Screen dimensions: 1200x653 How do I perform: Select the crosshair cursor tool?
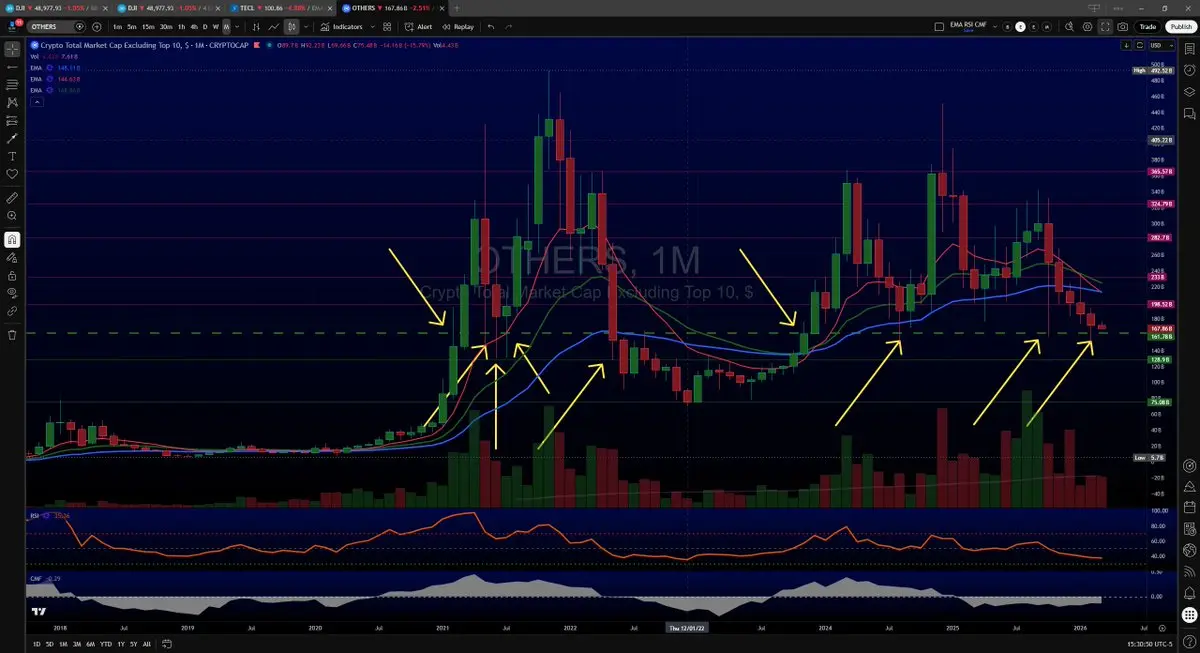pos(12,48)
